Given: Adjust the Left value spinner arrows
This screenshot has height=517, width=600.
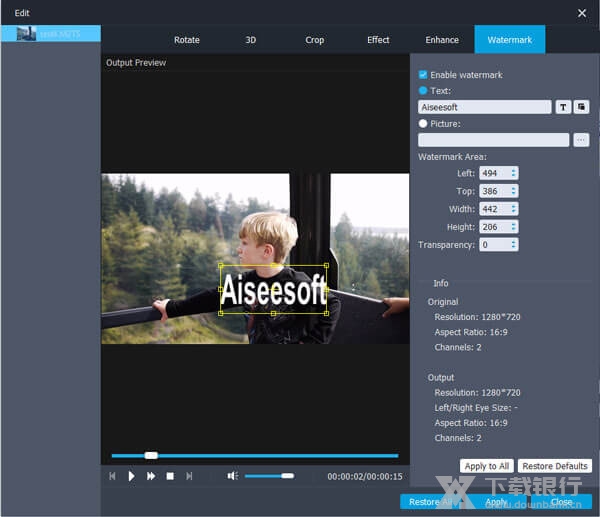Looking at the screenshot, I should [x=514, y=173].
